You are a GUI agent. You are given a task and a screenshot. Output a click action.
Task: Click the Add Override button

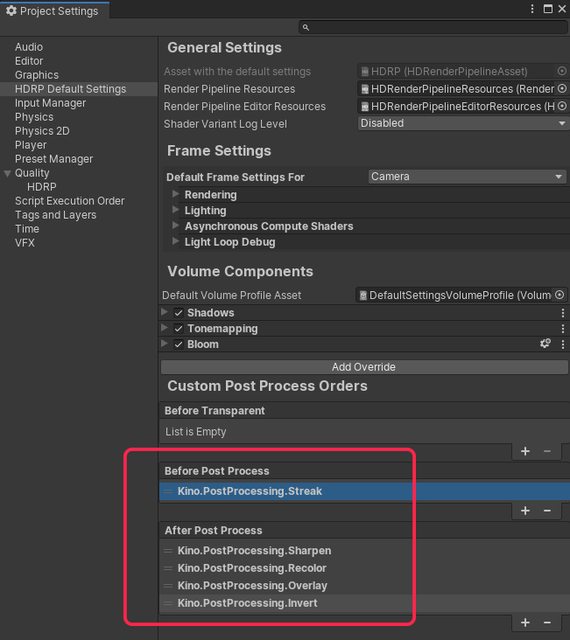(364, 367)
